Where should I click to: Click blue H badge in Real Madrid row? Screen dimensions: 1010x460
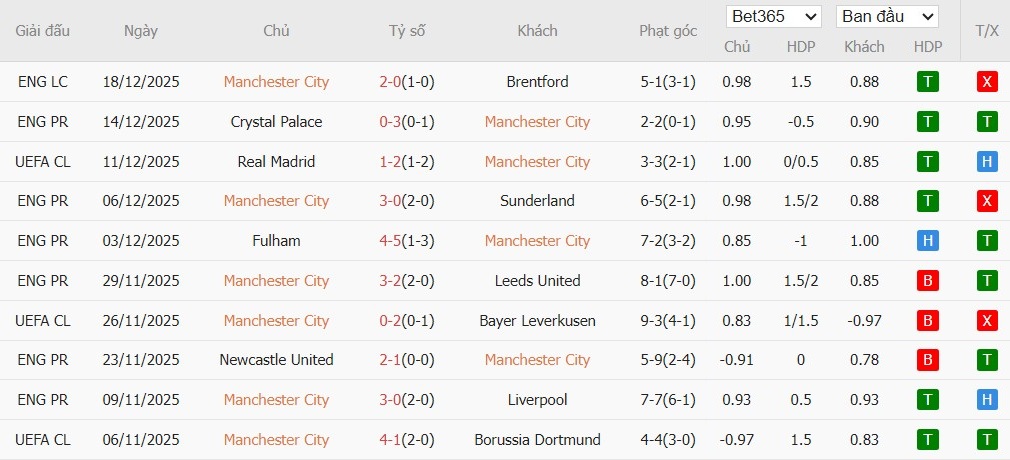click(987, 161)
